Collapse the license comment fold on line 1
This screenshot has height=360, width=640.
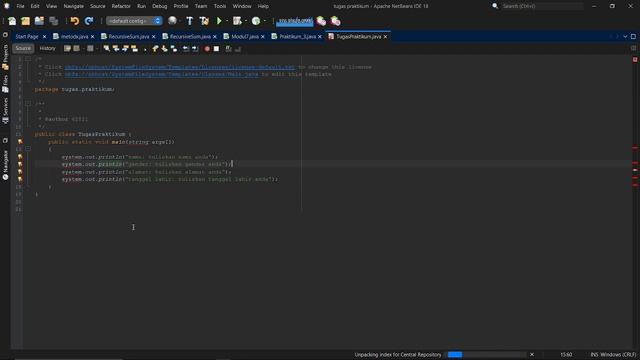click(28, 59)
